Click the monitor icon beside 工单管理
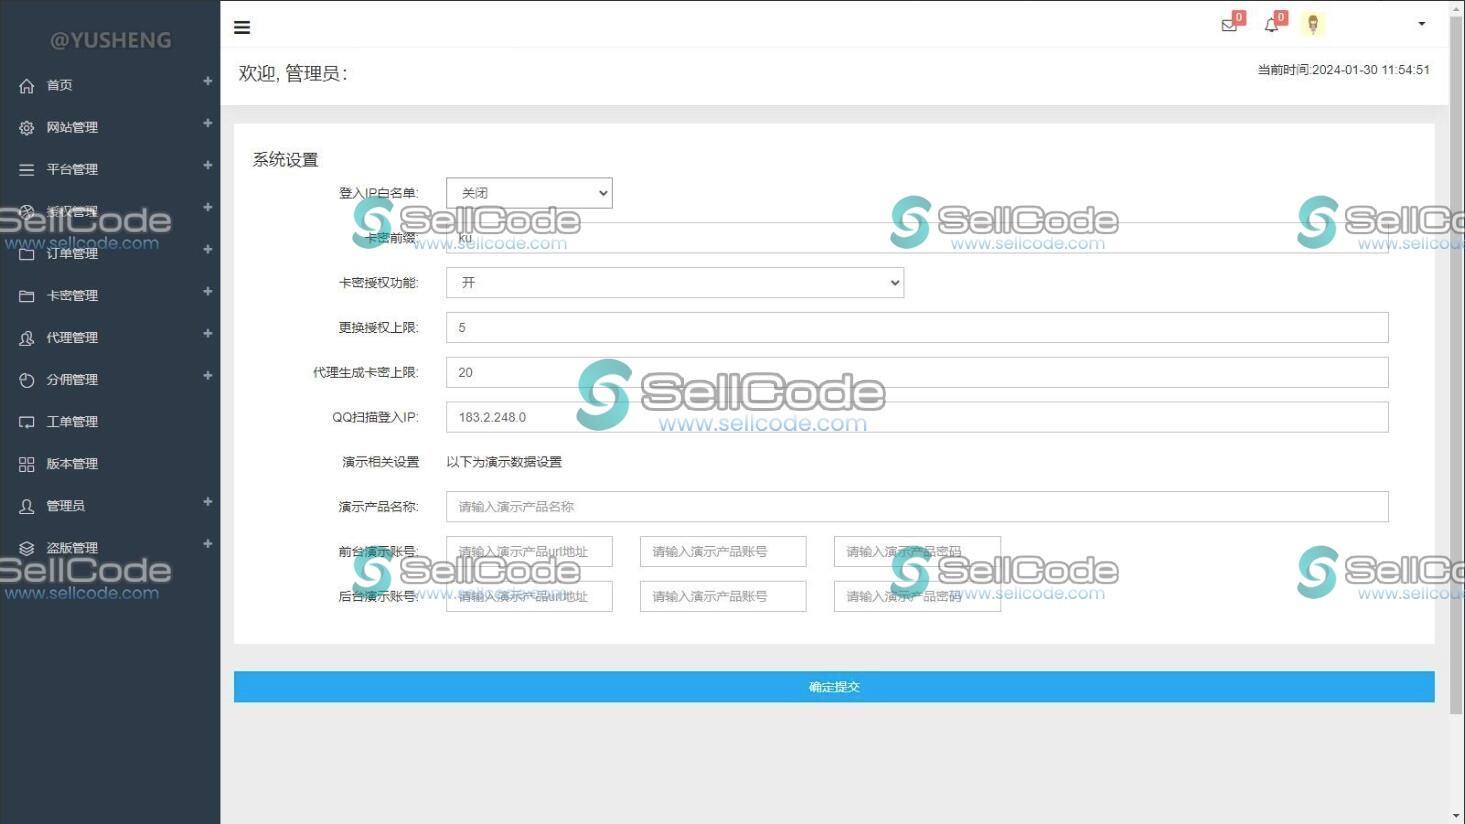 [27, 422]
